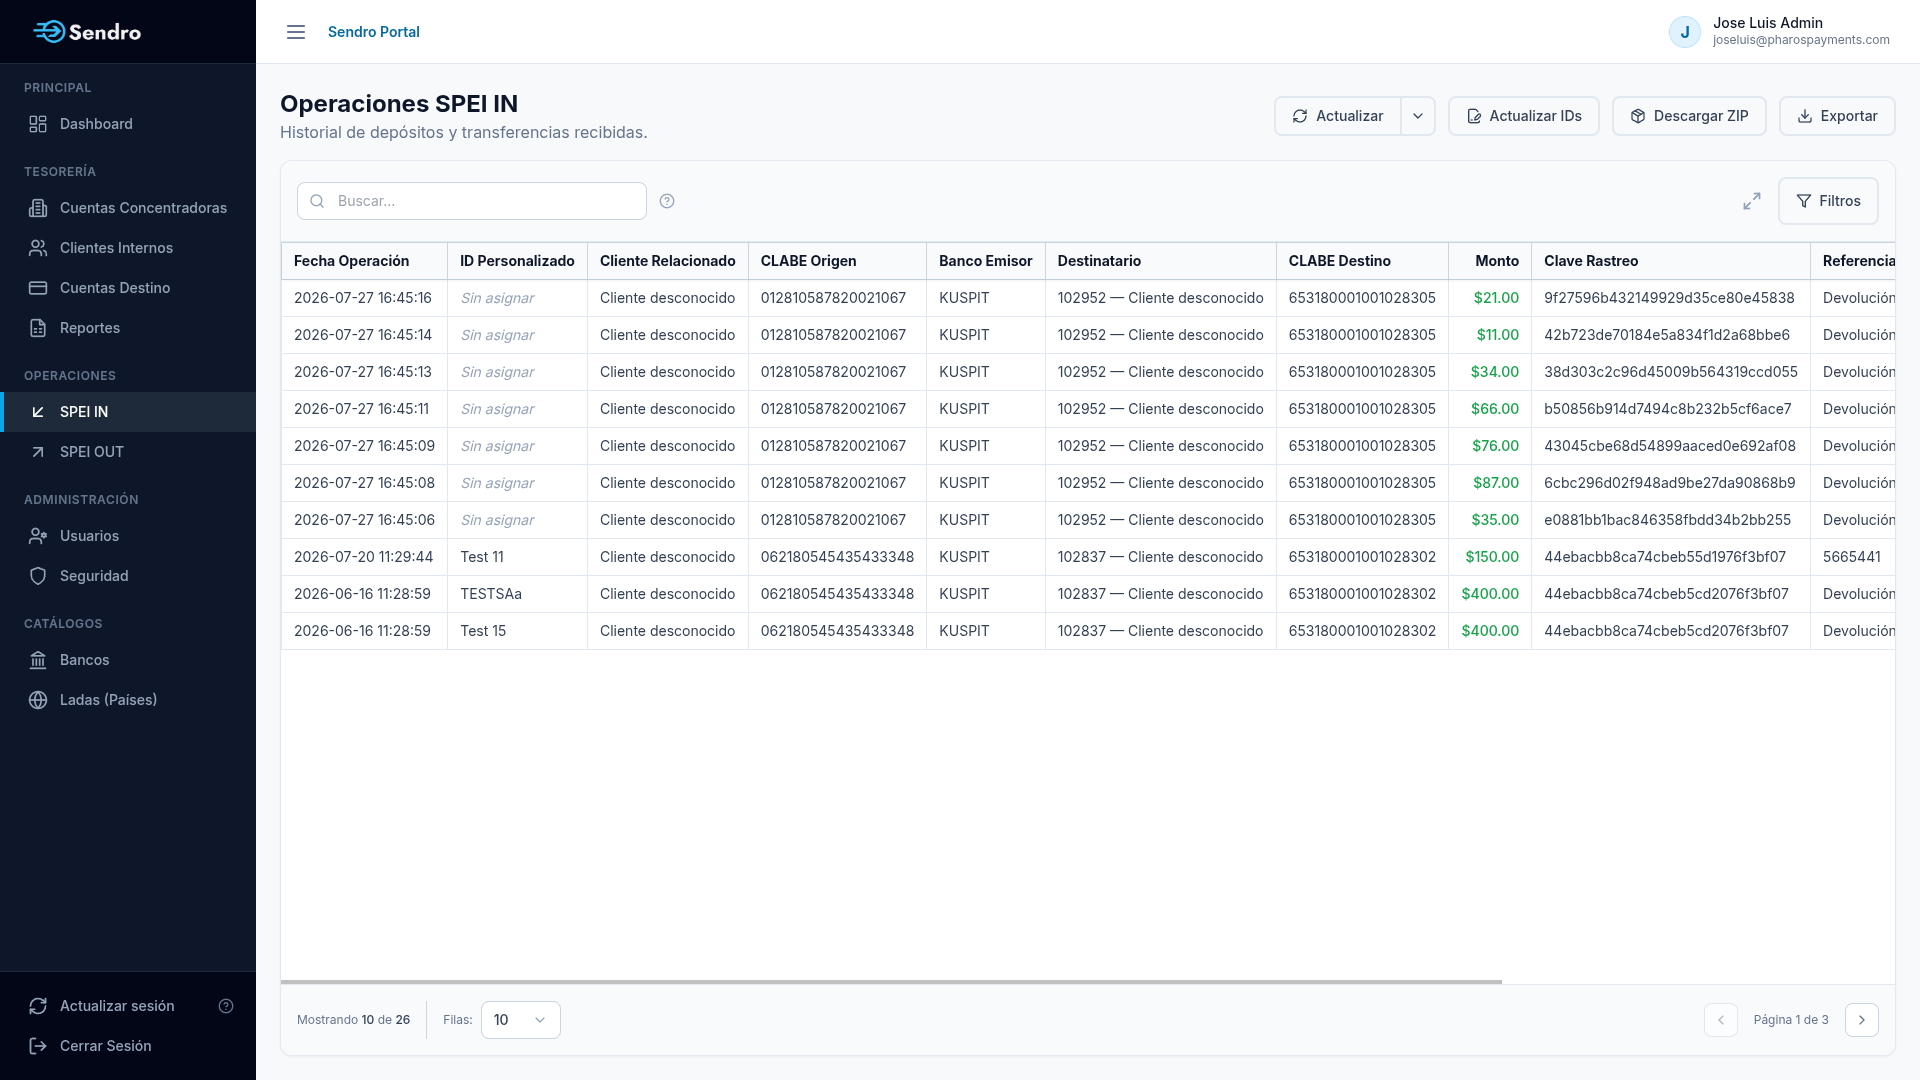Click the search help question-mark icon

click(x=667, y=201)
